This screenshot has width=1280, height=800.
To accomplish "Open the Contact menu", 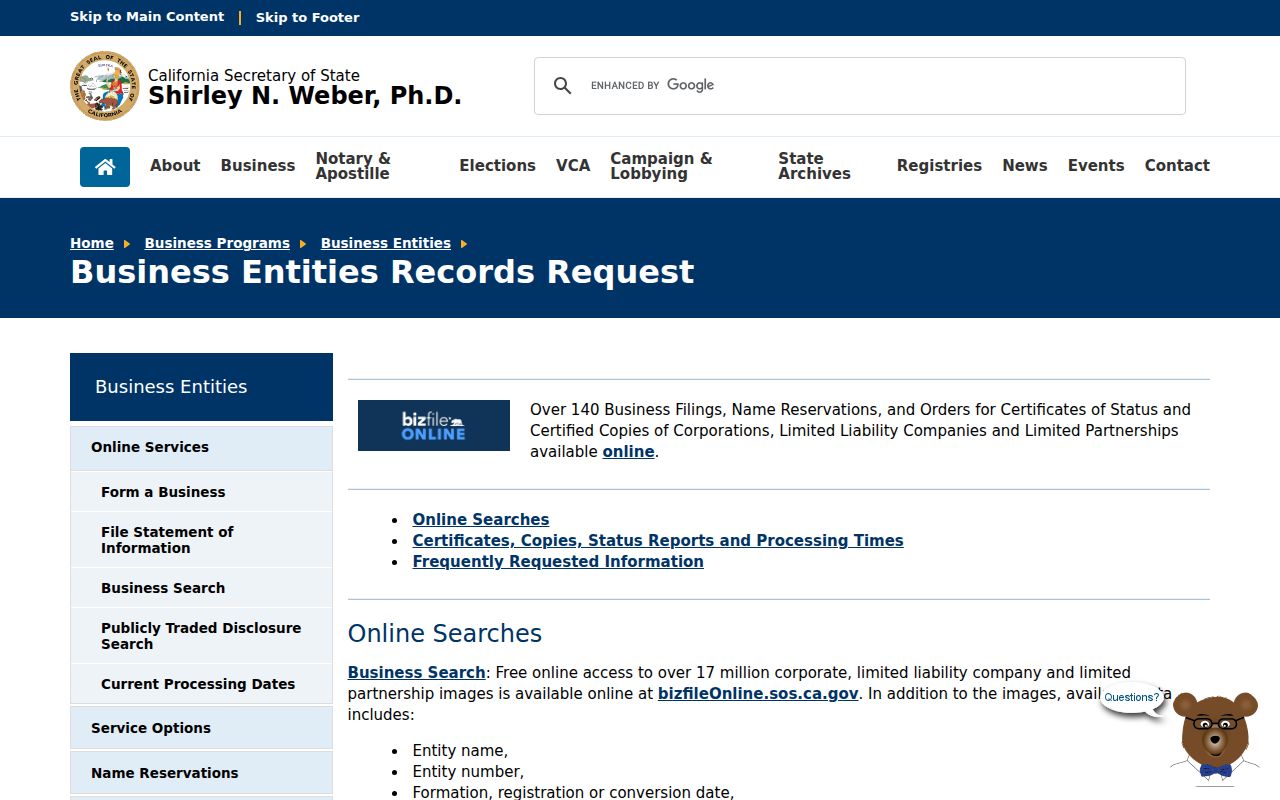I will [1177, 166].
